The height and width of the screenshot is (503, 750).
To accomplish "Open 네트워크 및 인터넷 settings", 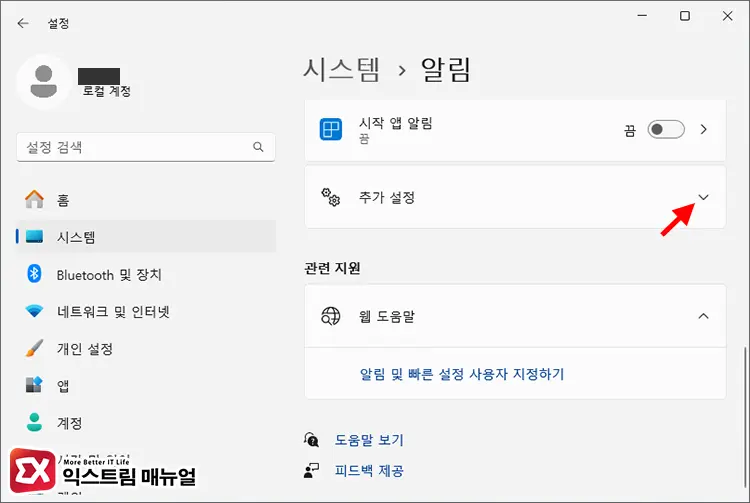I will [x=146, y=311].
